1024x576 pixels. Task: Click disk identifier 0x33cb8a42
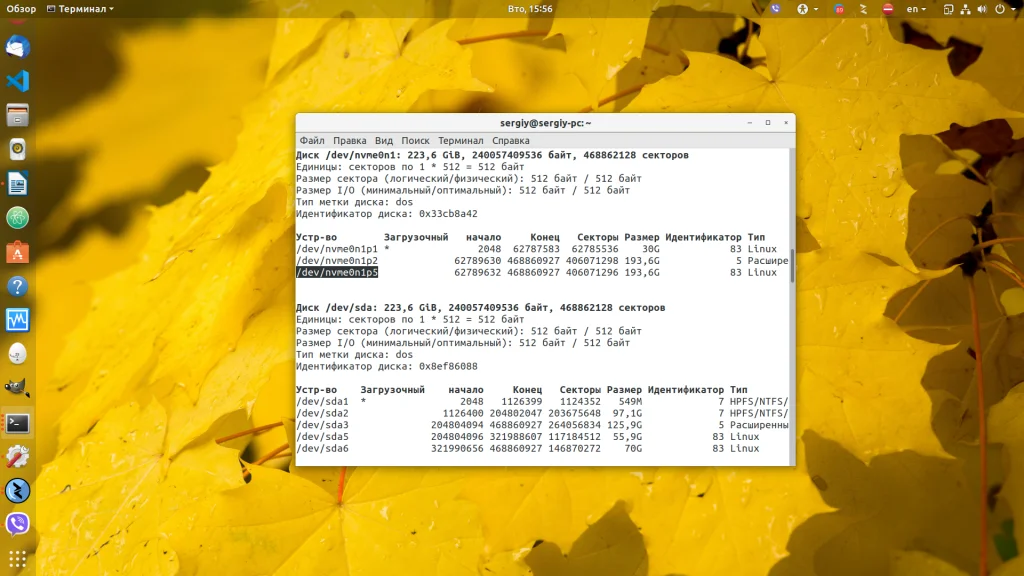[x=448, y=214]
